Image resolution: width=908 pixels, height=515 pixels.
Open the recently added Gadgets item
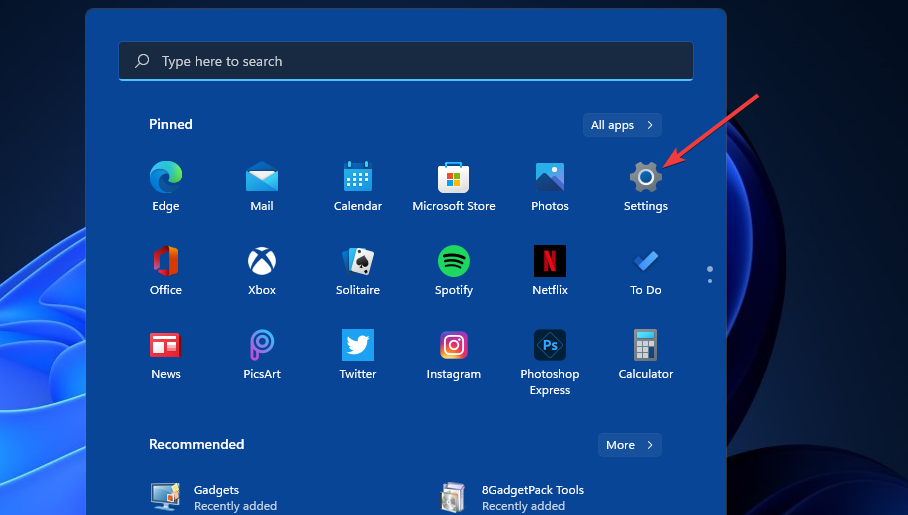click(x=214, y=497)
